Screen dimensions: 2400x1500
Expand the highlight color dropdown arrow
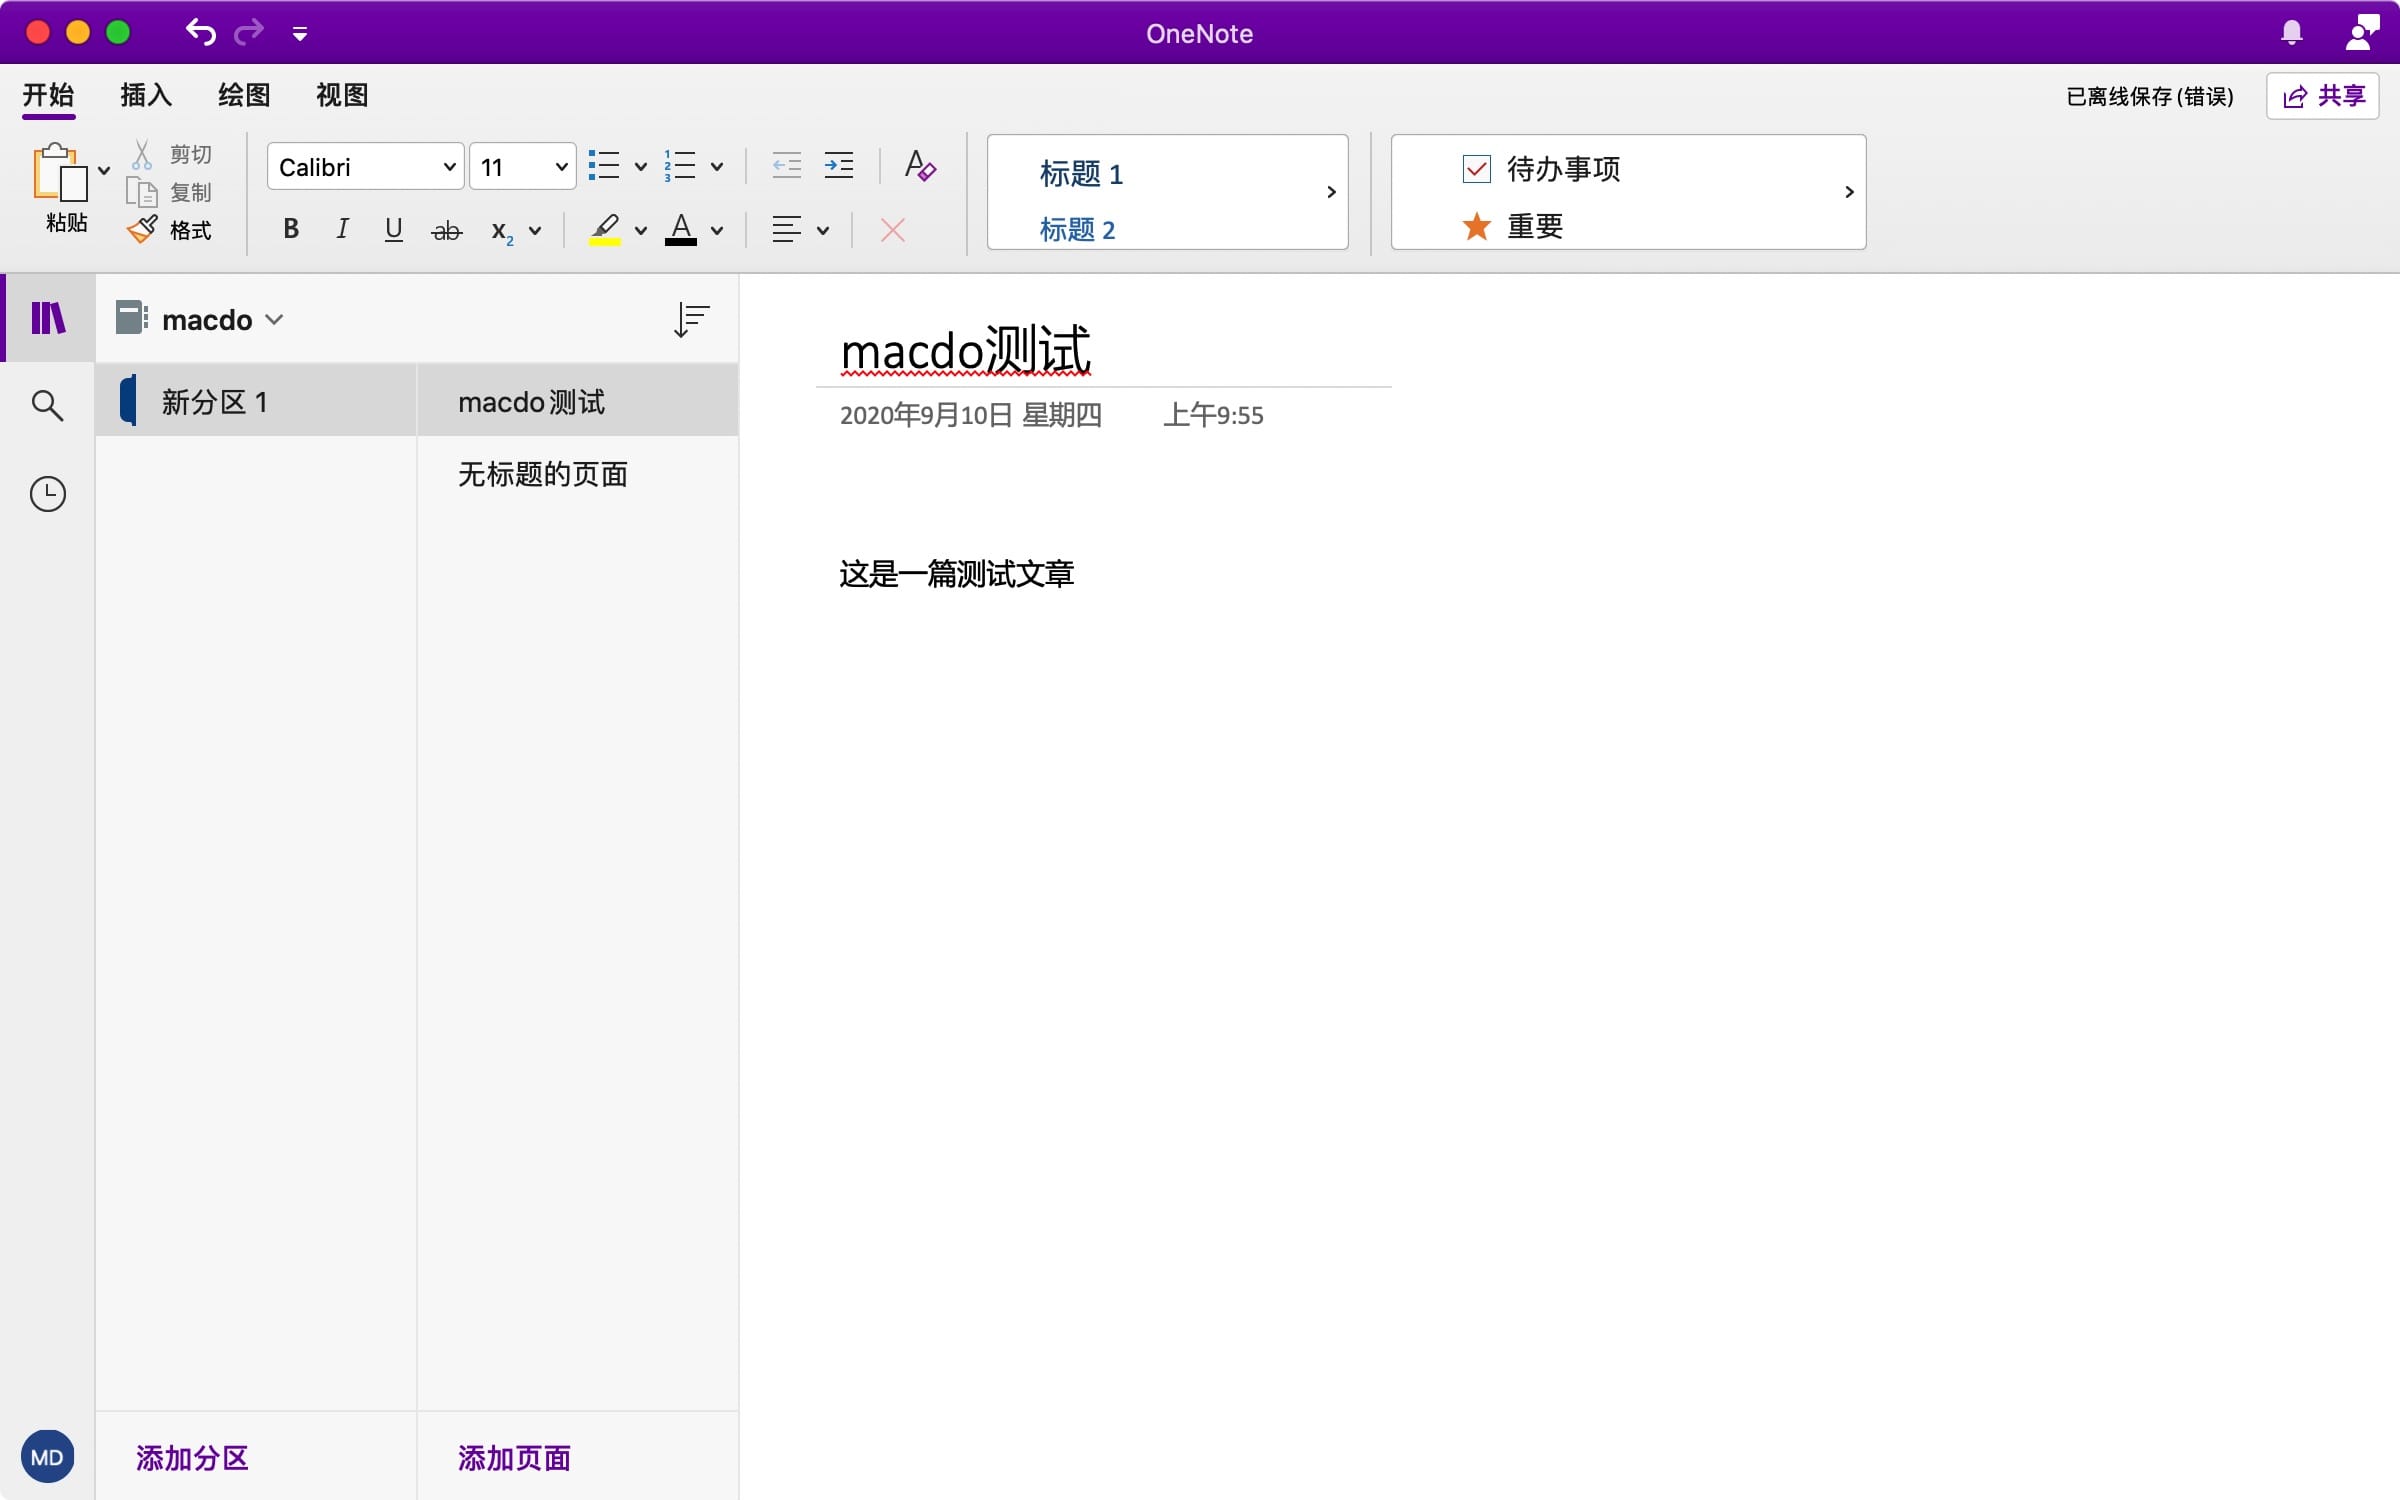[x=641, y=231]
